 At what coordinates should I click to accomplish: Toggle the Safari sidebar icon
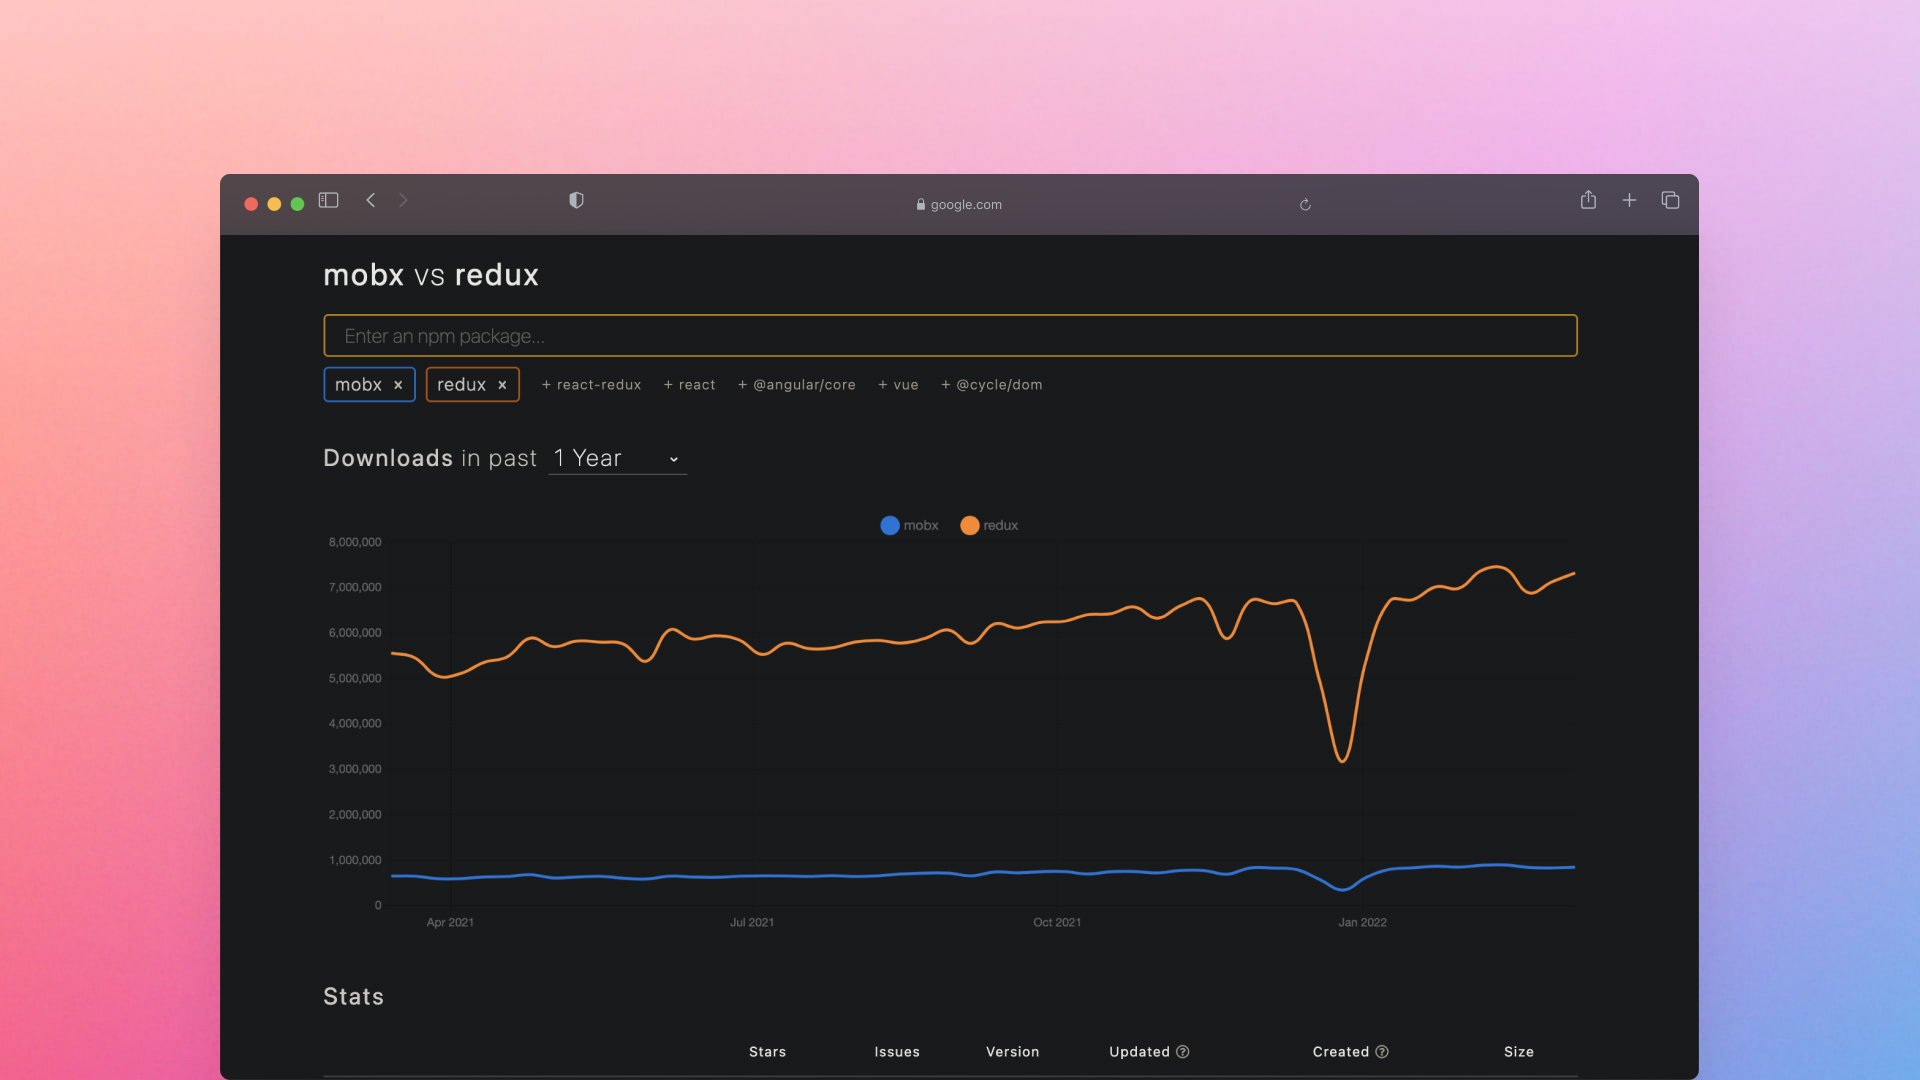point(328,200)
